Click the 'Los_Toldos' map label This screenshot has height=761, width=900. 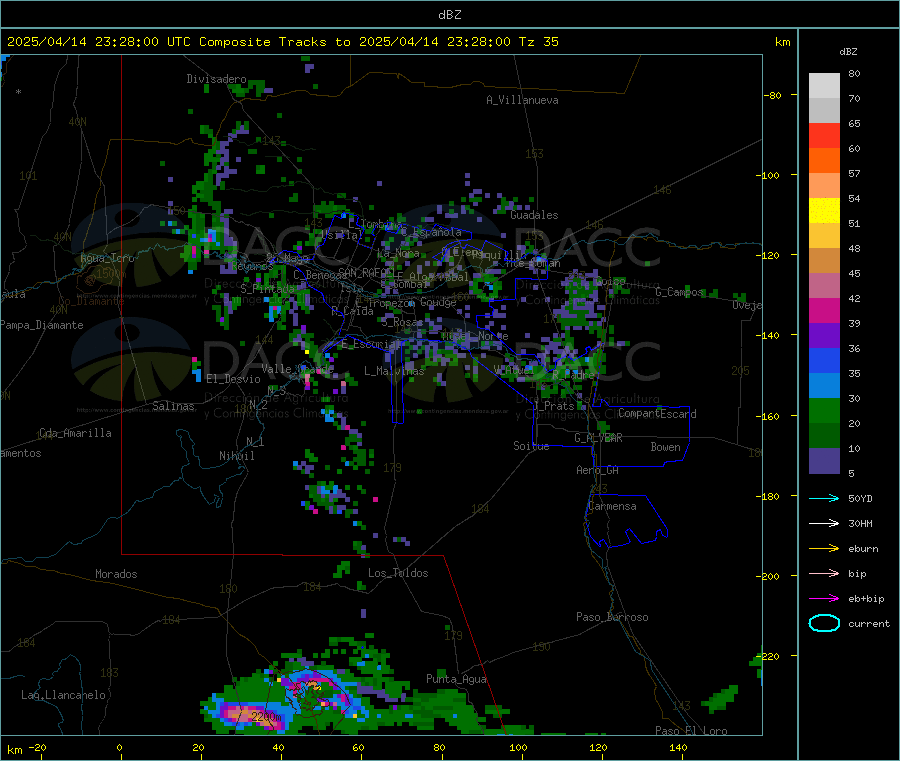(398, 573)
